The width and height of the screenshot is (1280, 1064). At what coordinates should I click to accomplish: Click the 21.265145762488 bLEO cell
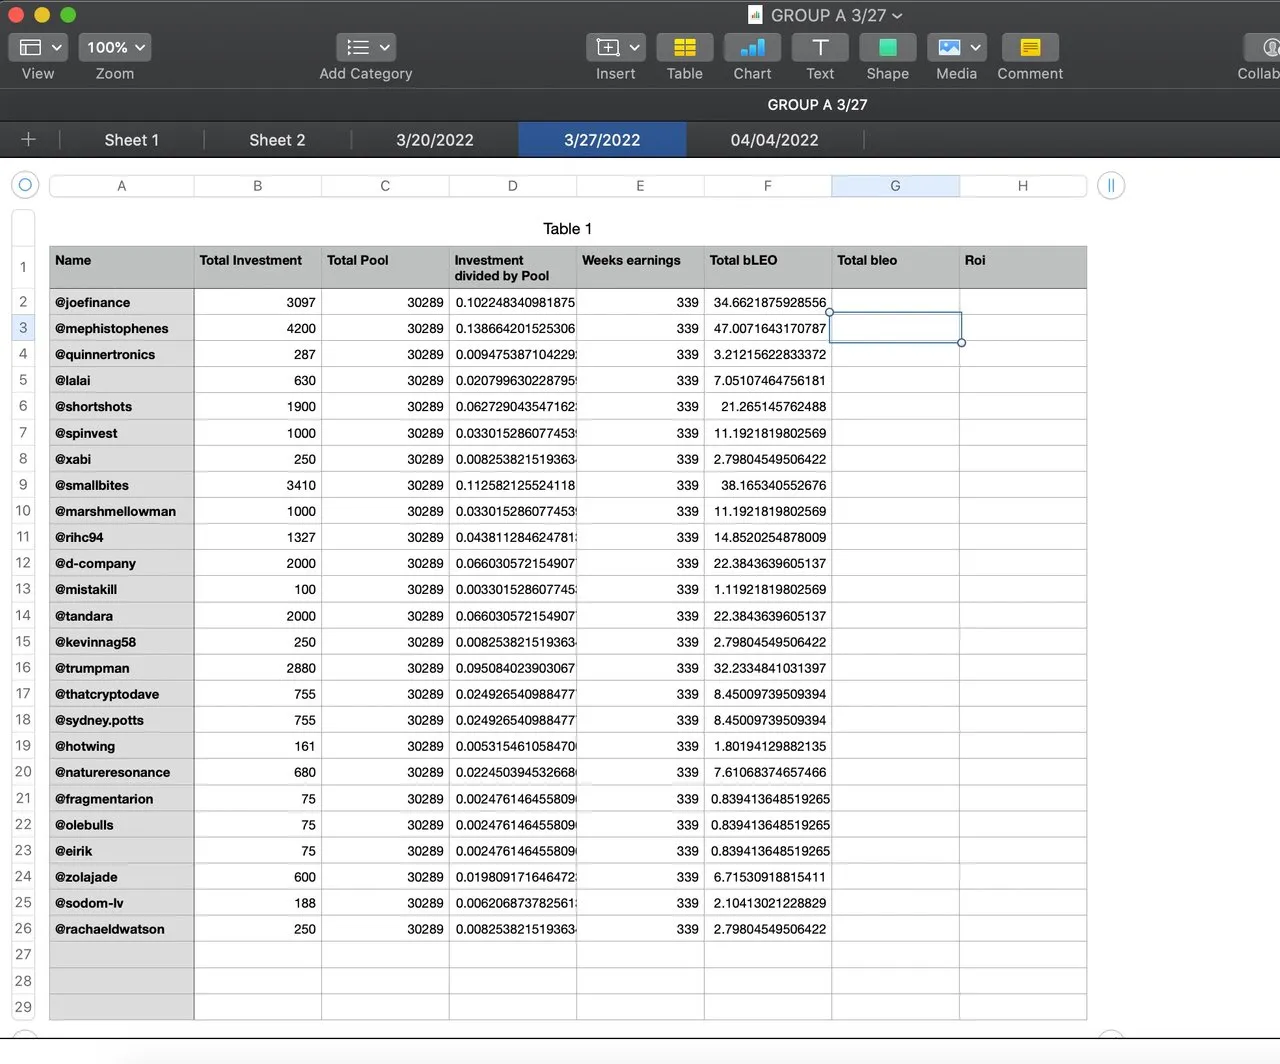pos(768,406)
